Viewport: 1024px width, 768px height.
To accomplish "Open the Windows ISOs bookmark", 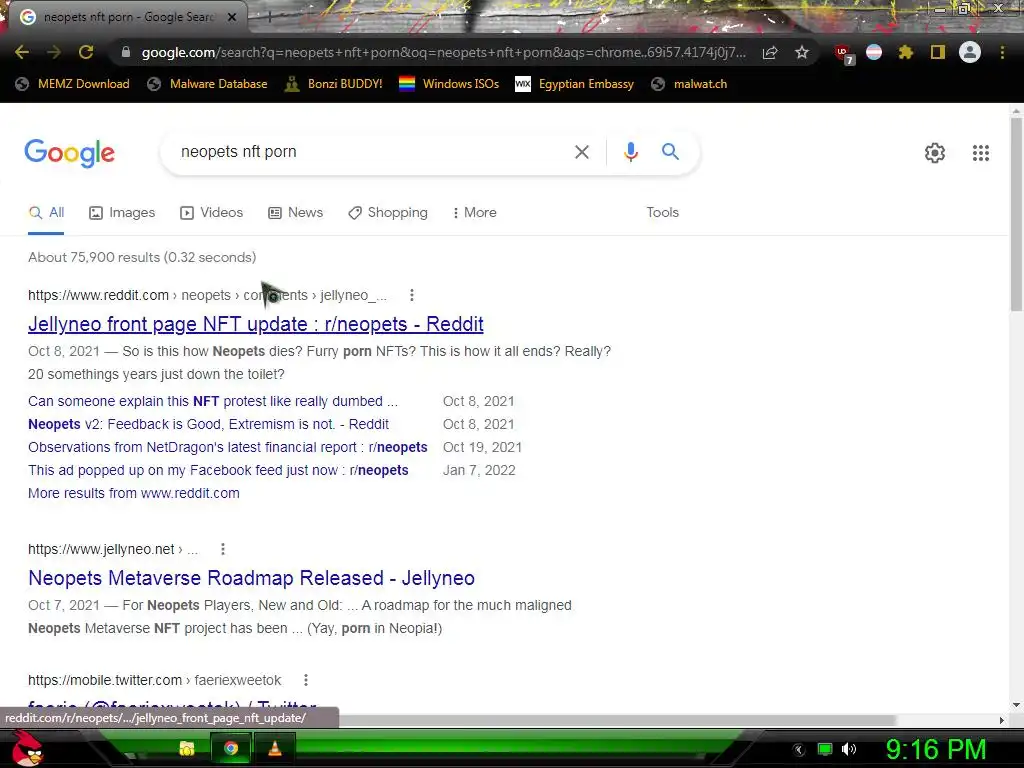I will pyautogui.click(x=449, y=84).
